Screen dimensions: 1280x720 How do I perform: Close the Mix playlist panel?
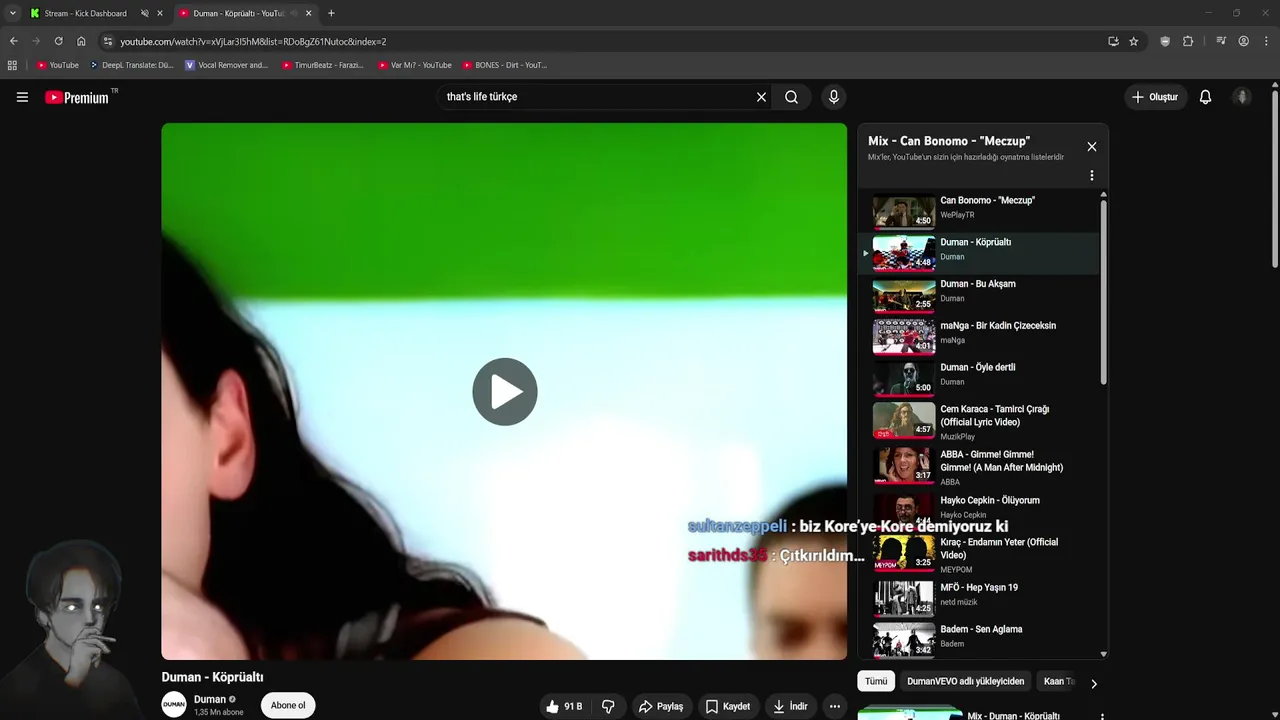1091,147
